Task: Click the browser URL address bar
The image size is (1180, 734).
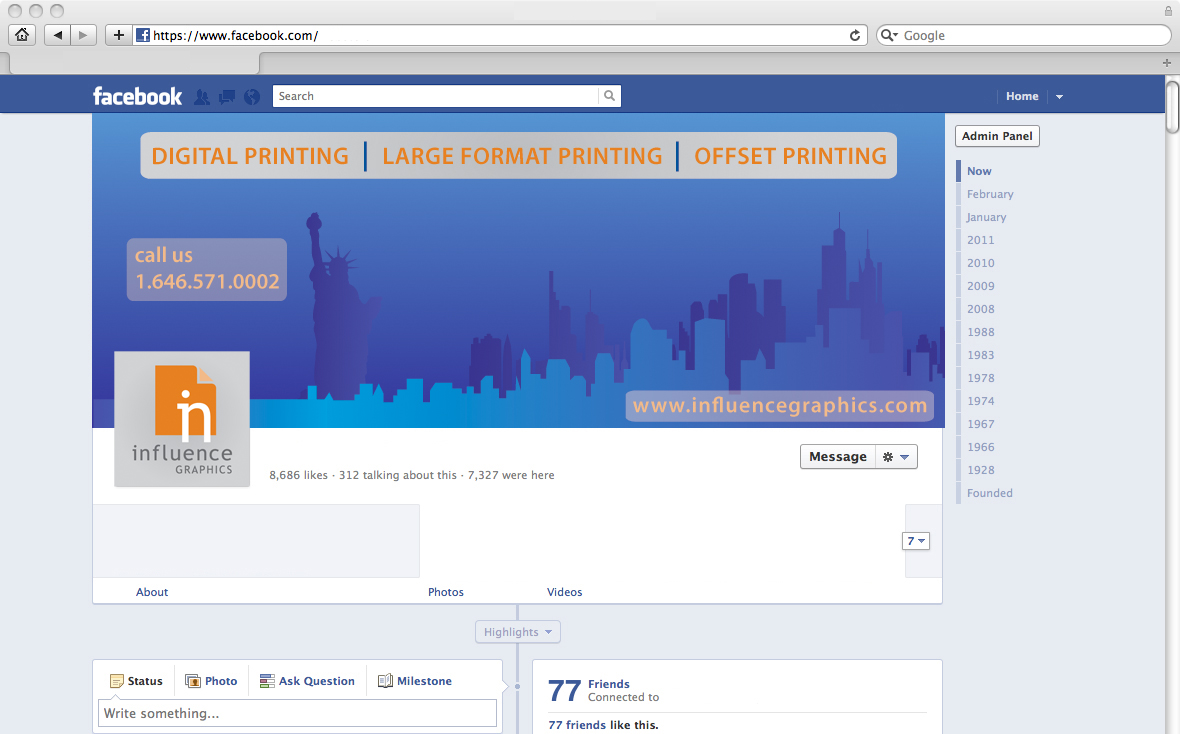Action: pos(500,35)
